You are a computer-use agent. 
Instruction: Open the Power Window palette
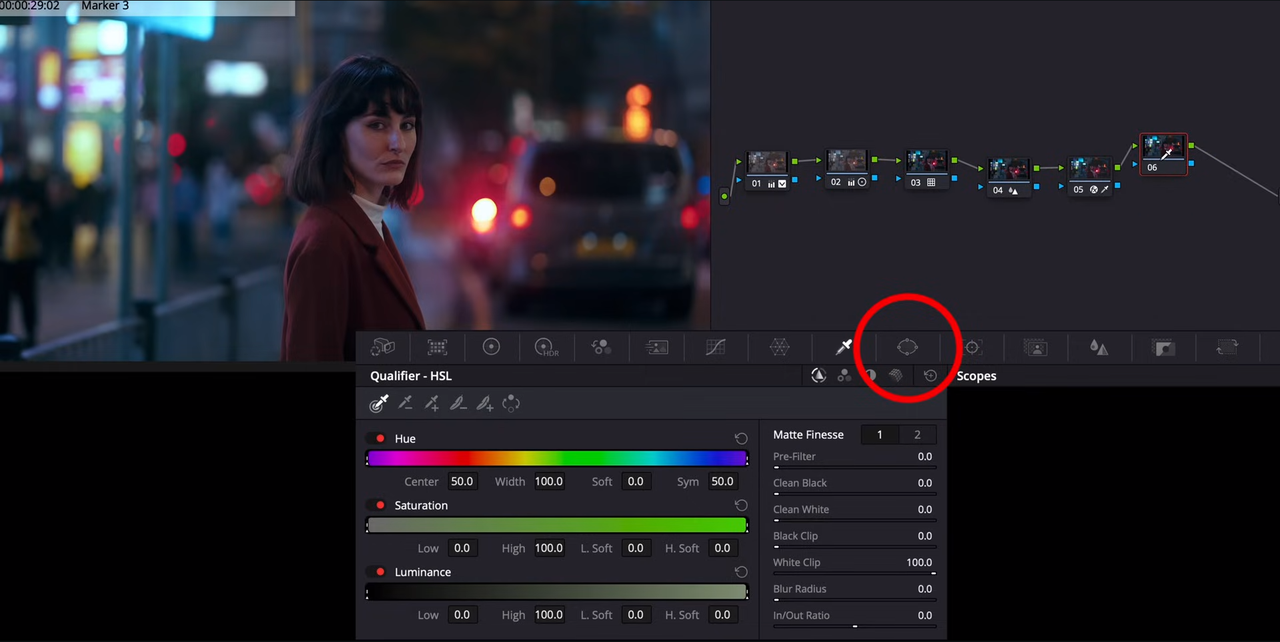(x=907, y=347)
